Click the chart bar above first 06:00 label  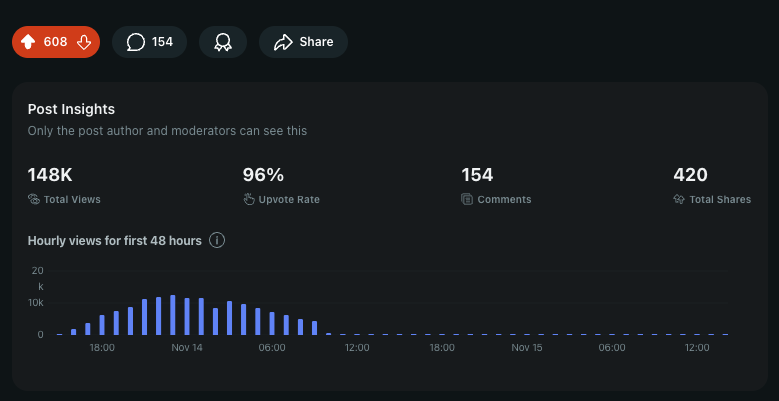point(272,323)
